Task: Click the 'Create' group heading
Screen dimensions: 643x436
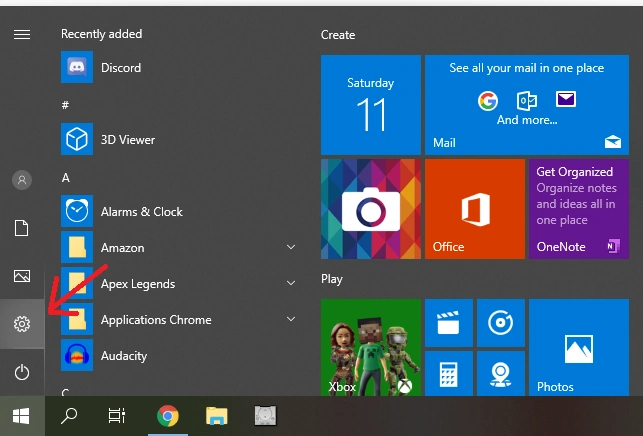Action: pyautogui.click(x=338, y=35)
